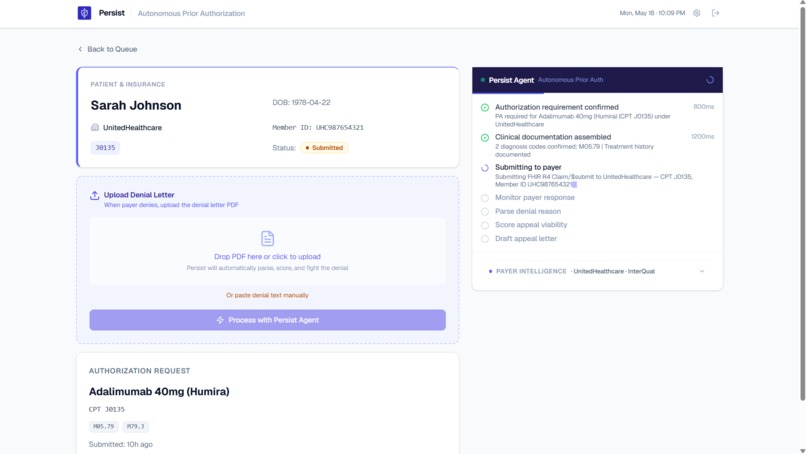
Task: Click the spinner icon in Persist Agent header
Action: (710, 80)
